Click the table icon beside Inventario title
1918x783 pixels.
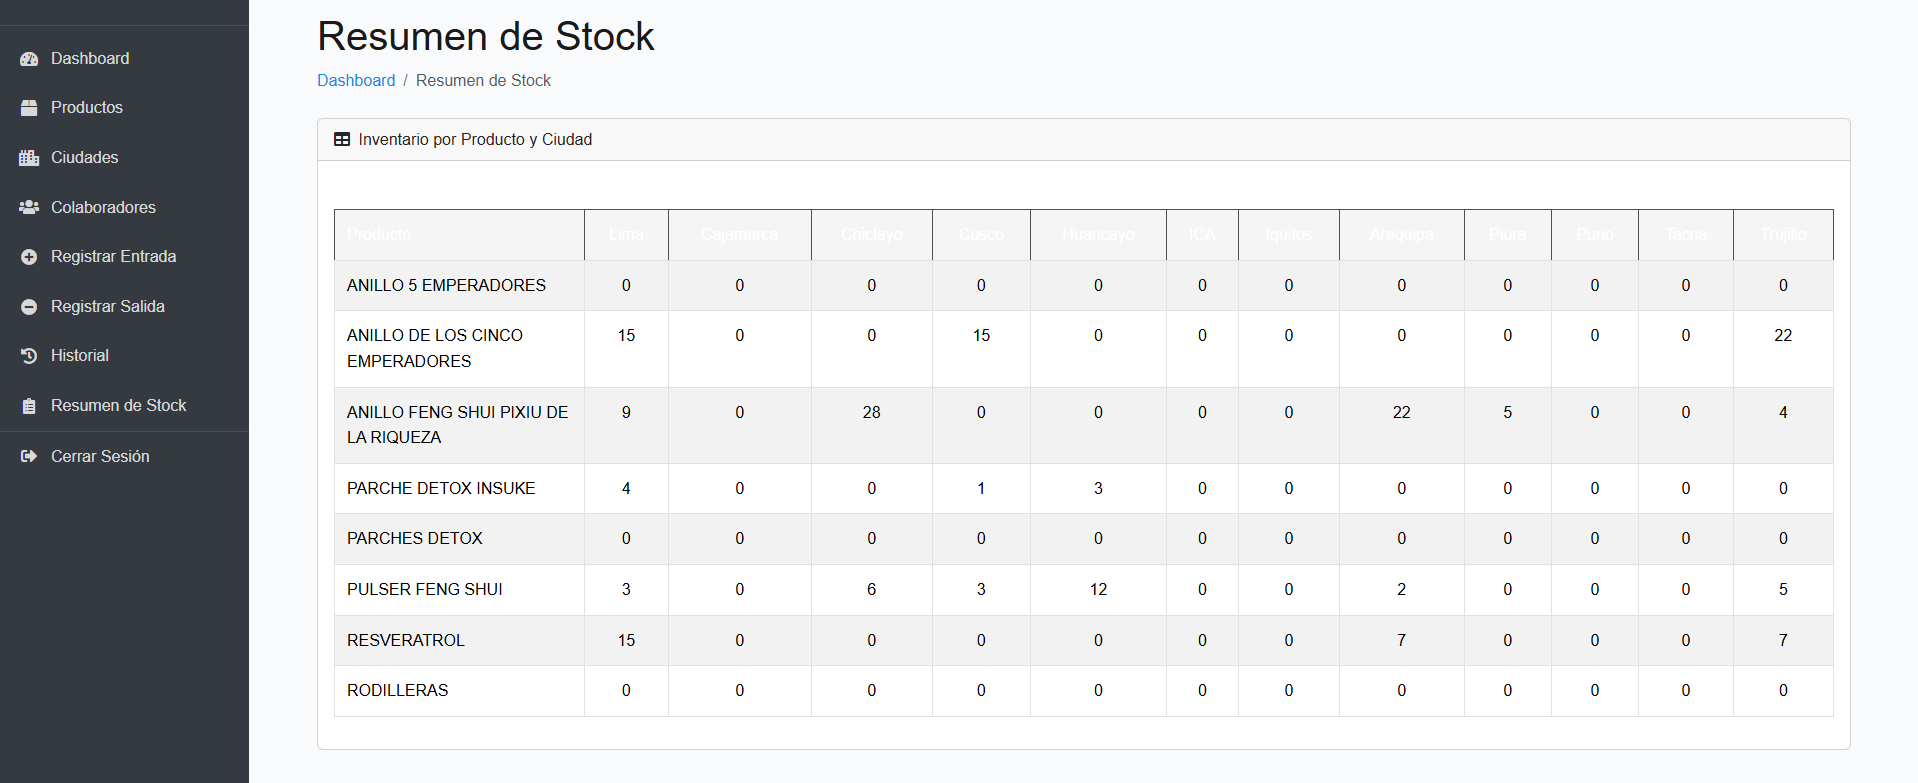[342, 140]
